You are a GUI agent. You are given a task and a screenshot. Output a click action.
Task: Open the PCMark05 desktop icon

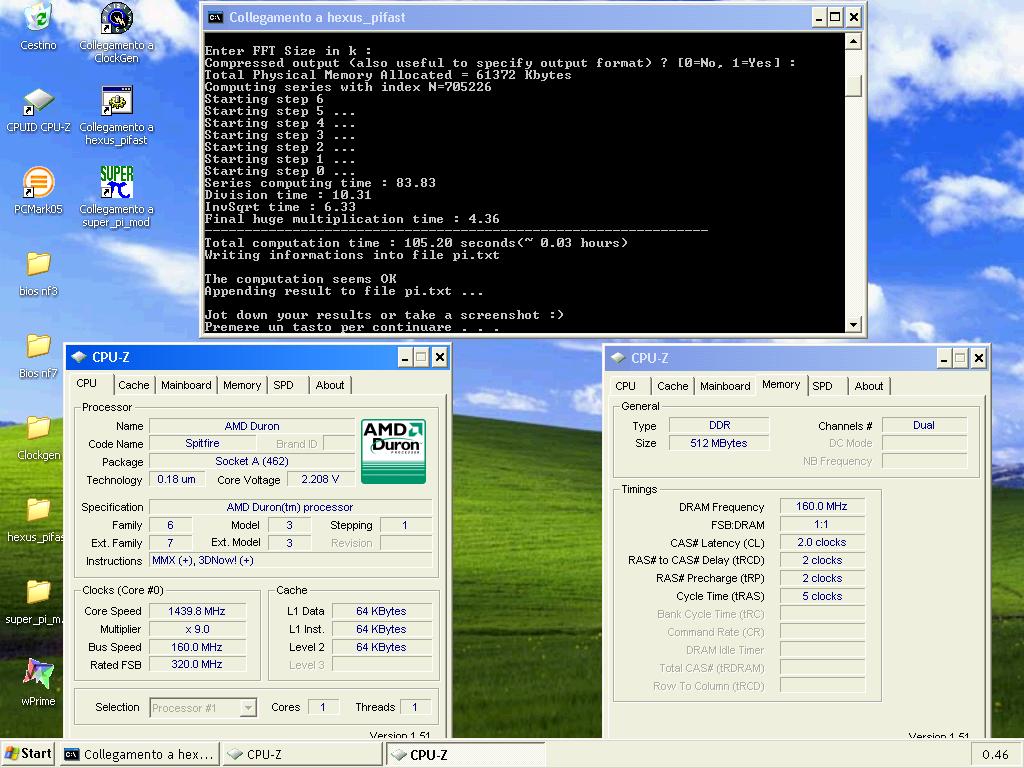pos(38,191)
